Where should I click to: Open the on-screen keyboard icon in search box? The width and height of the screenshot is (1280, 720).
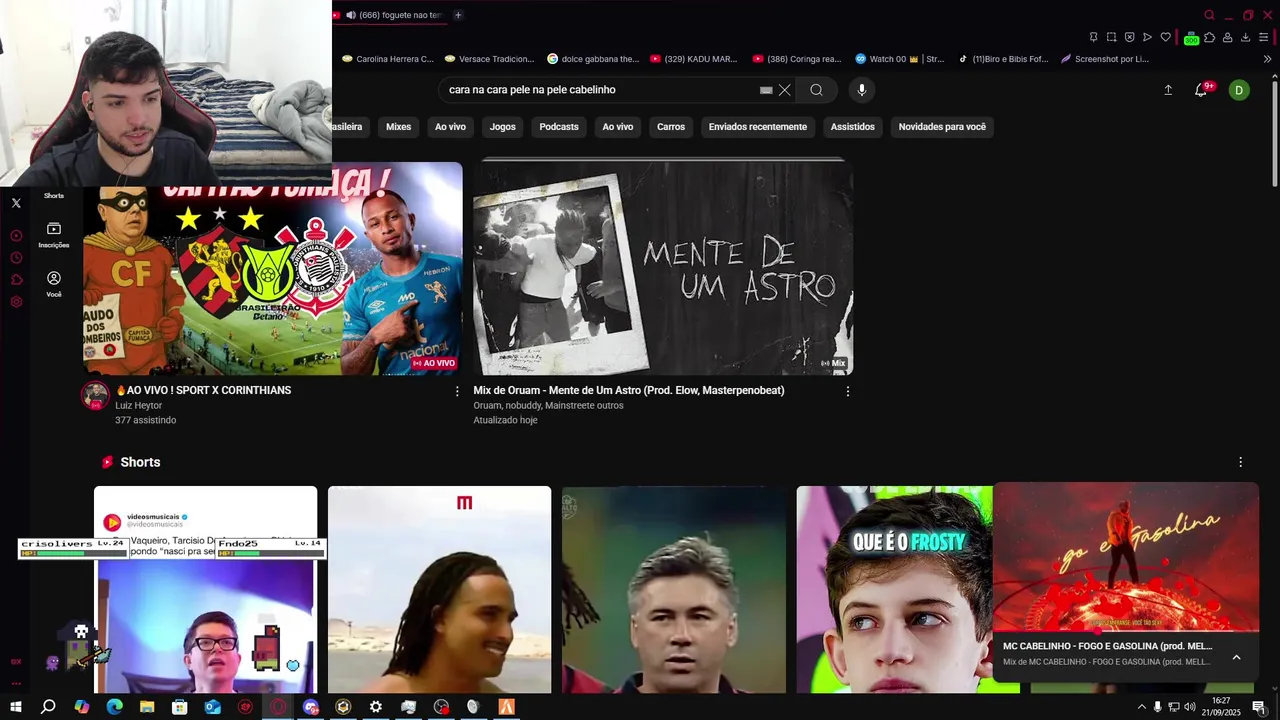point(766,90)
